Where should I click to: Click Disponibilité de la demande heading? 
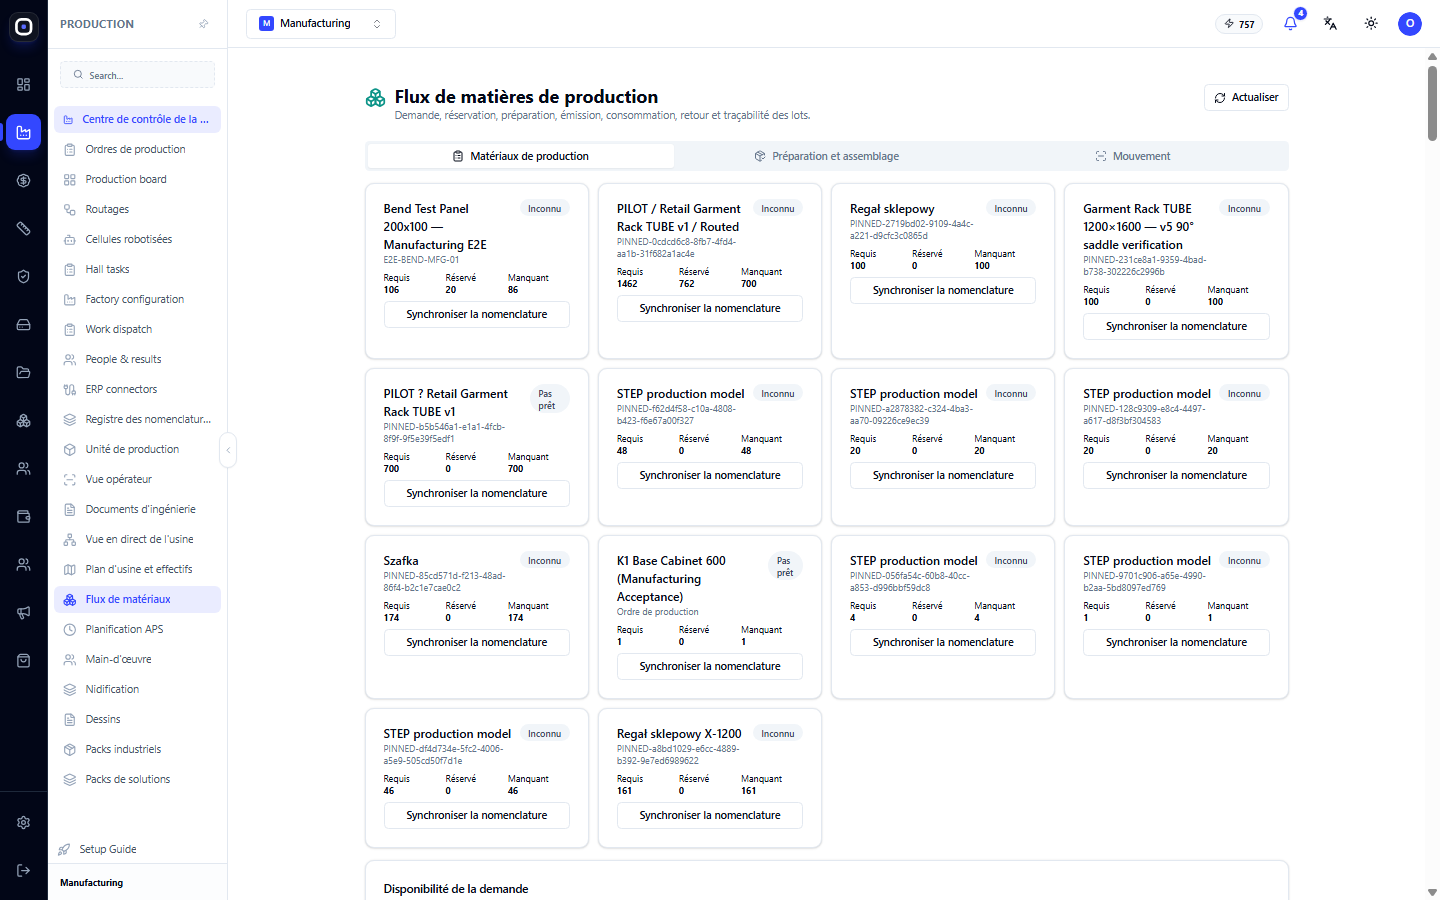456,889
